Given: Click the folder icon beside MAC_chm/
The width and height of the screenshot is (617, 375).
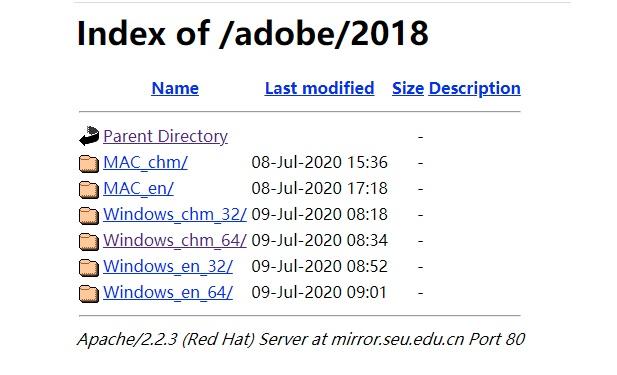Looking at the screenshot, I should click(89, 164).
